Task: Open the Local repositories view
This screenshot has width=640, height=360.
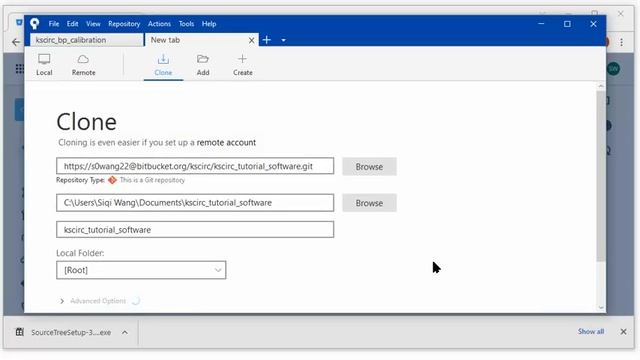Action: (44, 64)
